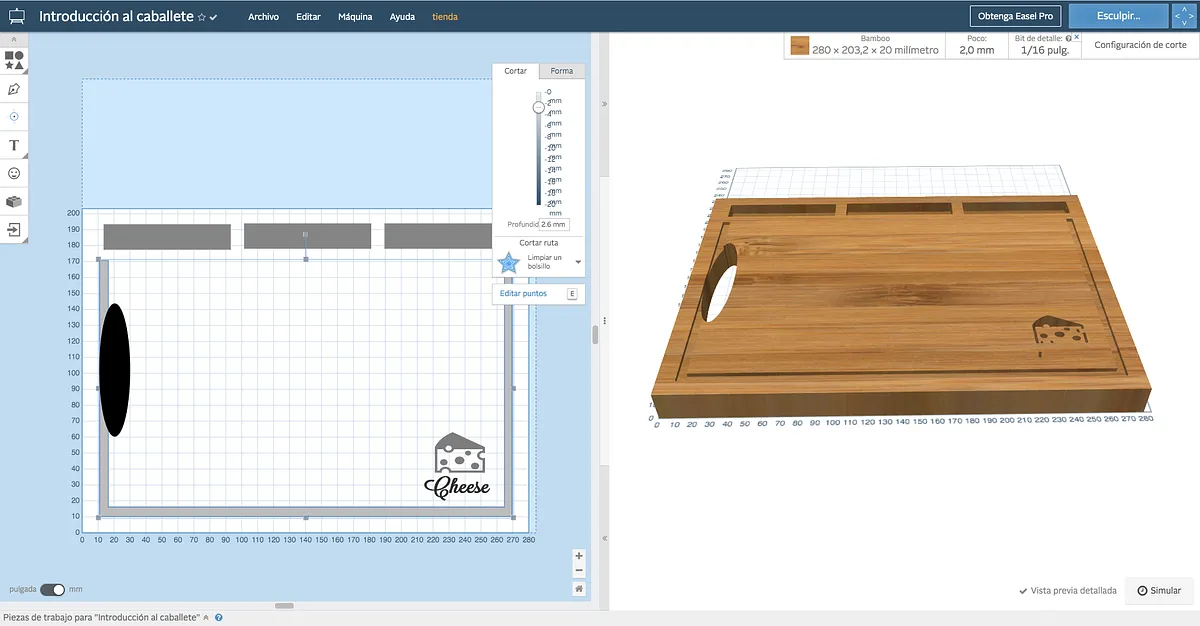Click the Simular button
This screenshot has width=1200, height=626.
click(1159, 591)
